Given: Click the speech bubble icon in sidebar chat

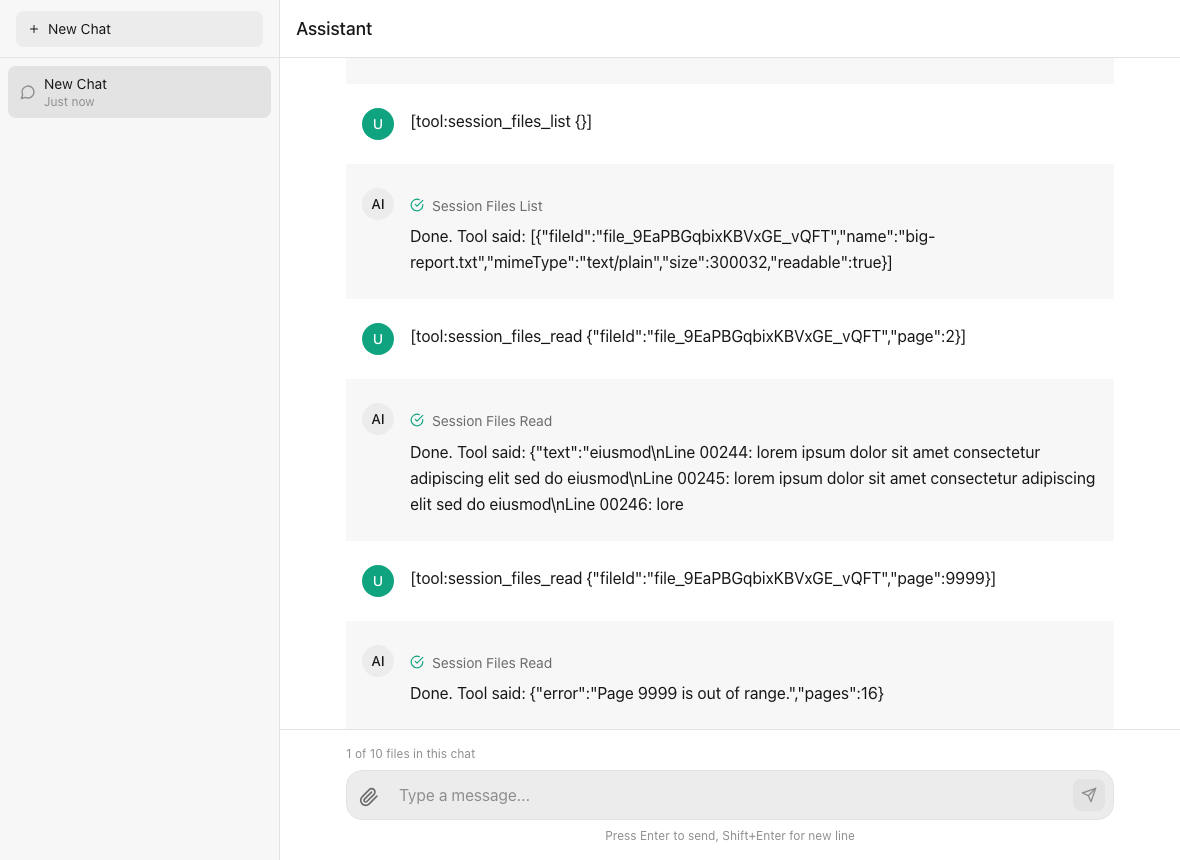Looking at the screenshot, I should click(x=28, y=93).
